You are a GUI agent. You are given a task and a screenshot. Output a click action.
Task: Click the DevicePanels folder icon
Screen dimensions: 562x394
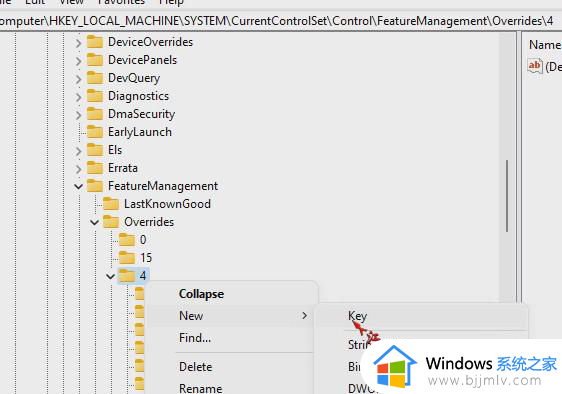(95, 60)
